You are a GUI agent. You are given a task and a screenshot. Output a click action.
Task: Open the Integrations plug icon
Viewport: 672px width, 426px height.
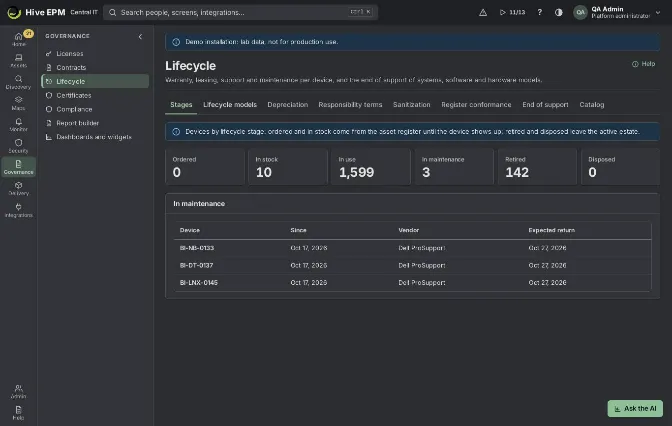[x=18, y=210]
